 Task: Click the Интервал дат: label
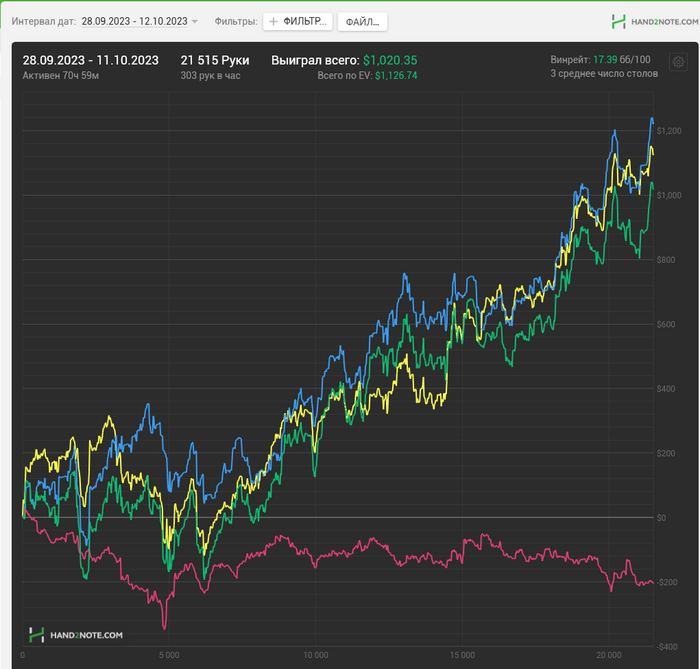(x=44, y=21)
